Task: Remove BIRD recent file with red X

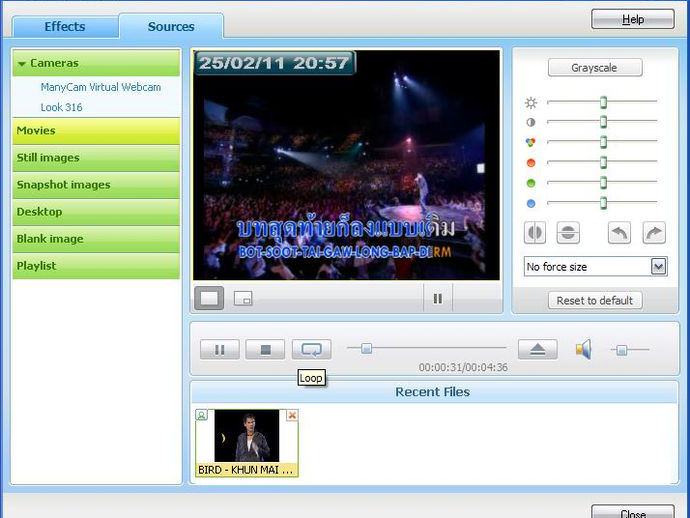Action: pos(292,415)
